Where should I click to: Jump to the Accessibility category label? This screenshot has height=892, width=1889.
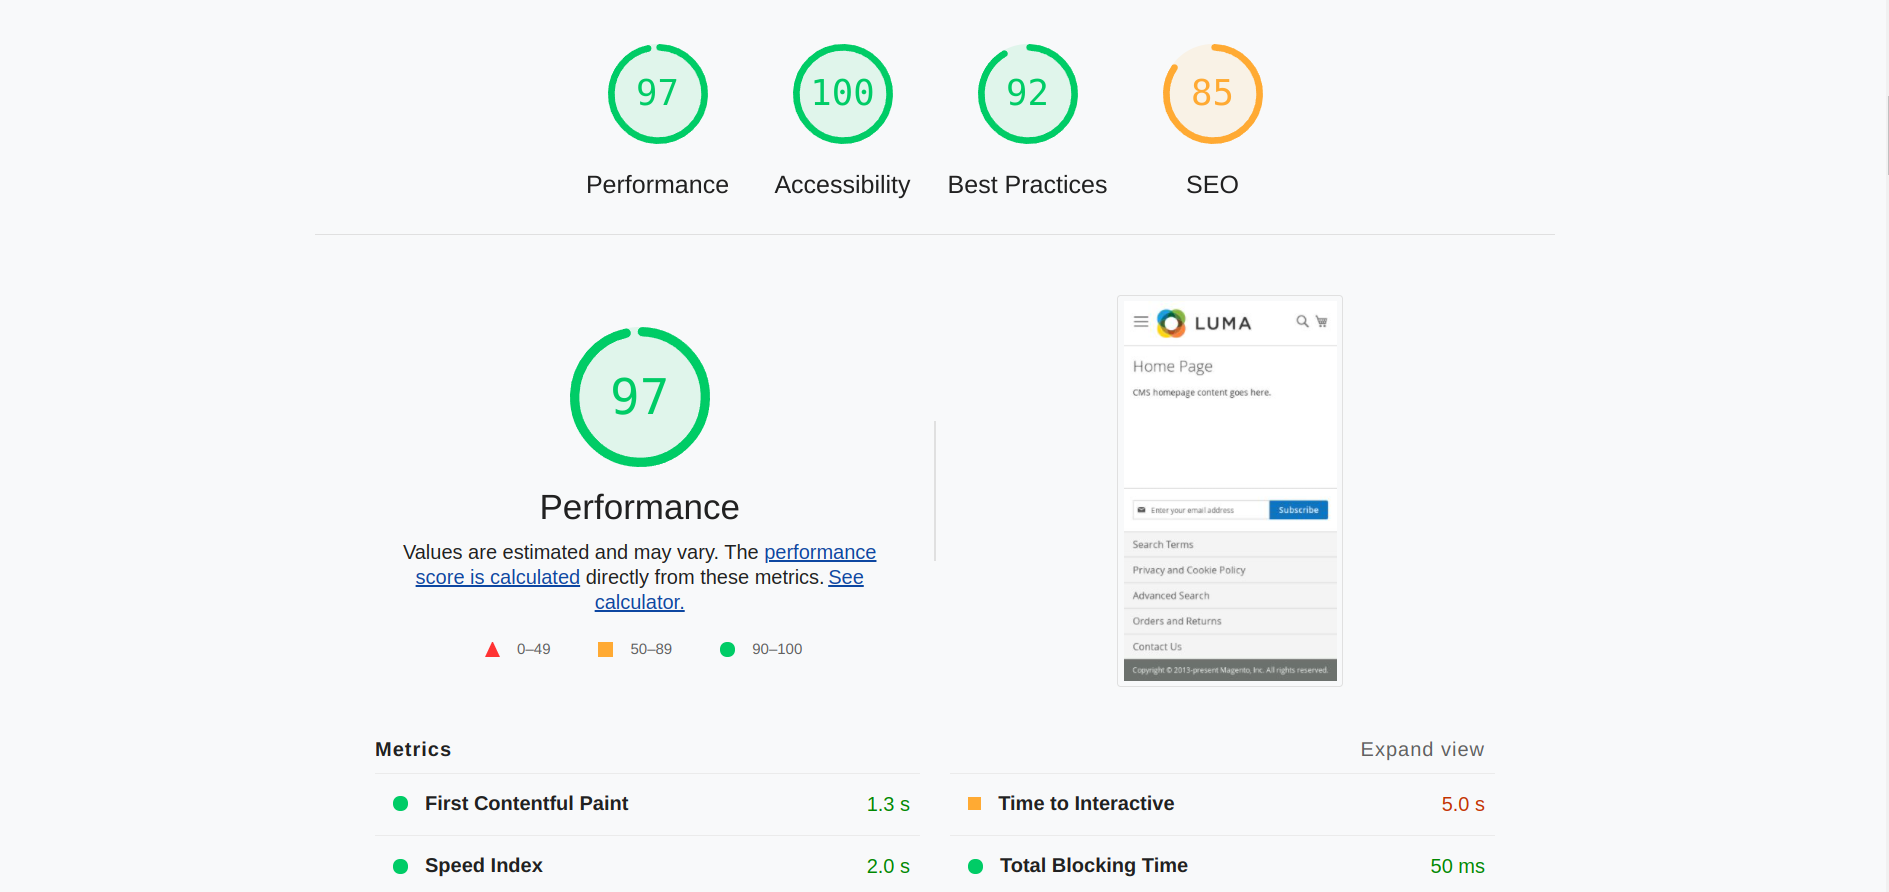(x=842, y=185)
